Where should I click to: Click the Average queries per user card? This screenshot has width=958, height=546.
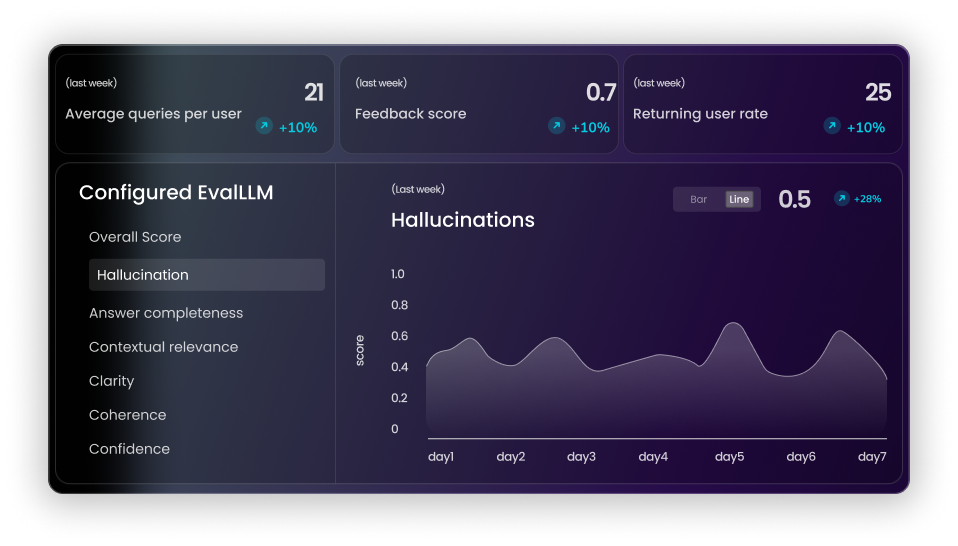click(194, 104)
